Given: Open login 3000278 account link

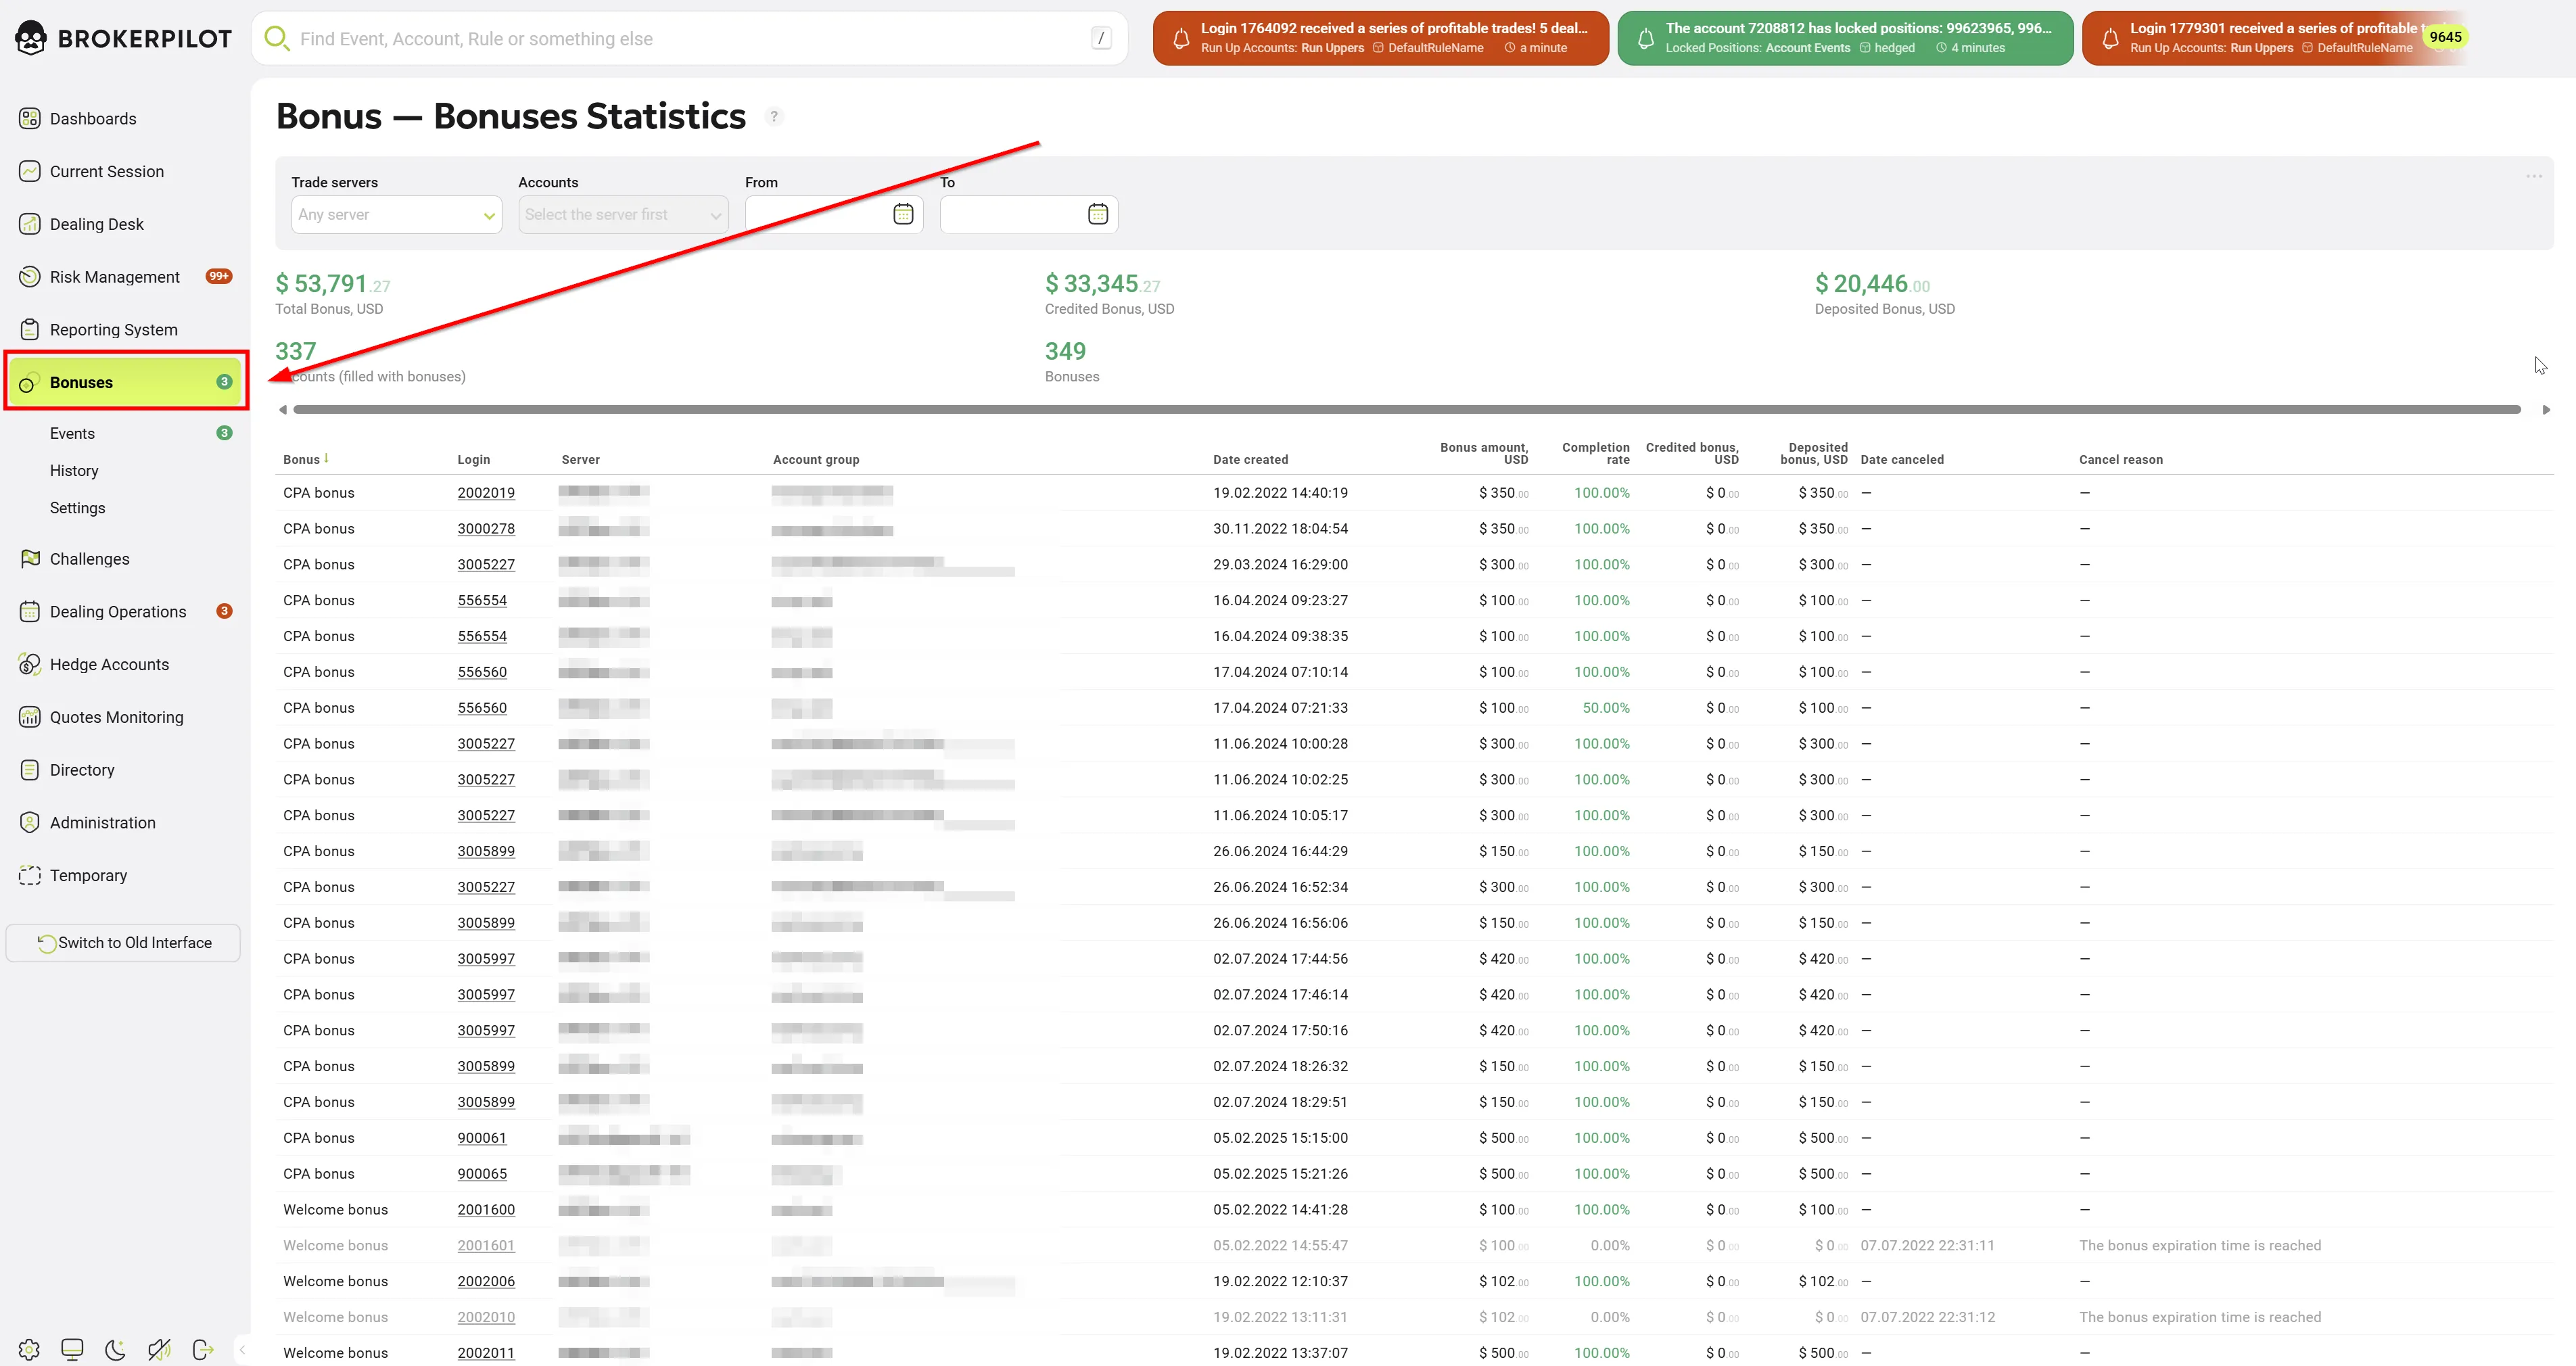Looking at the screenshot, I should (486, 529).
